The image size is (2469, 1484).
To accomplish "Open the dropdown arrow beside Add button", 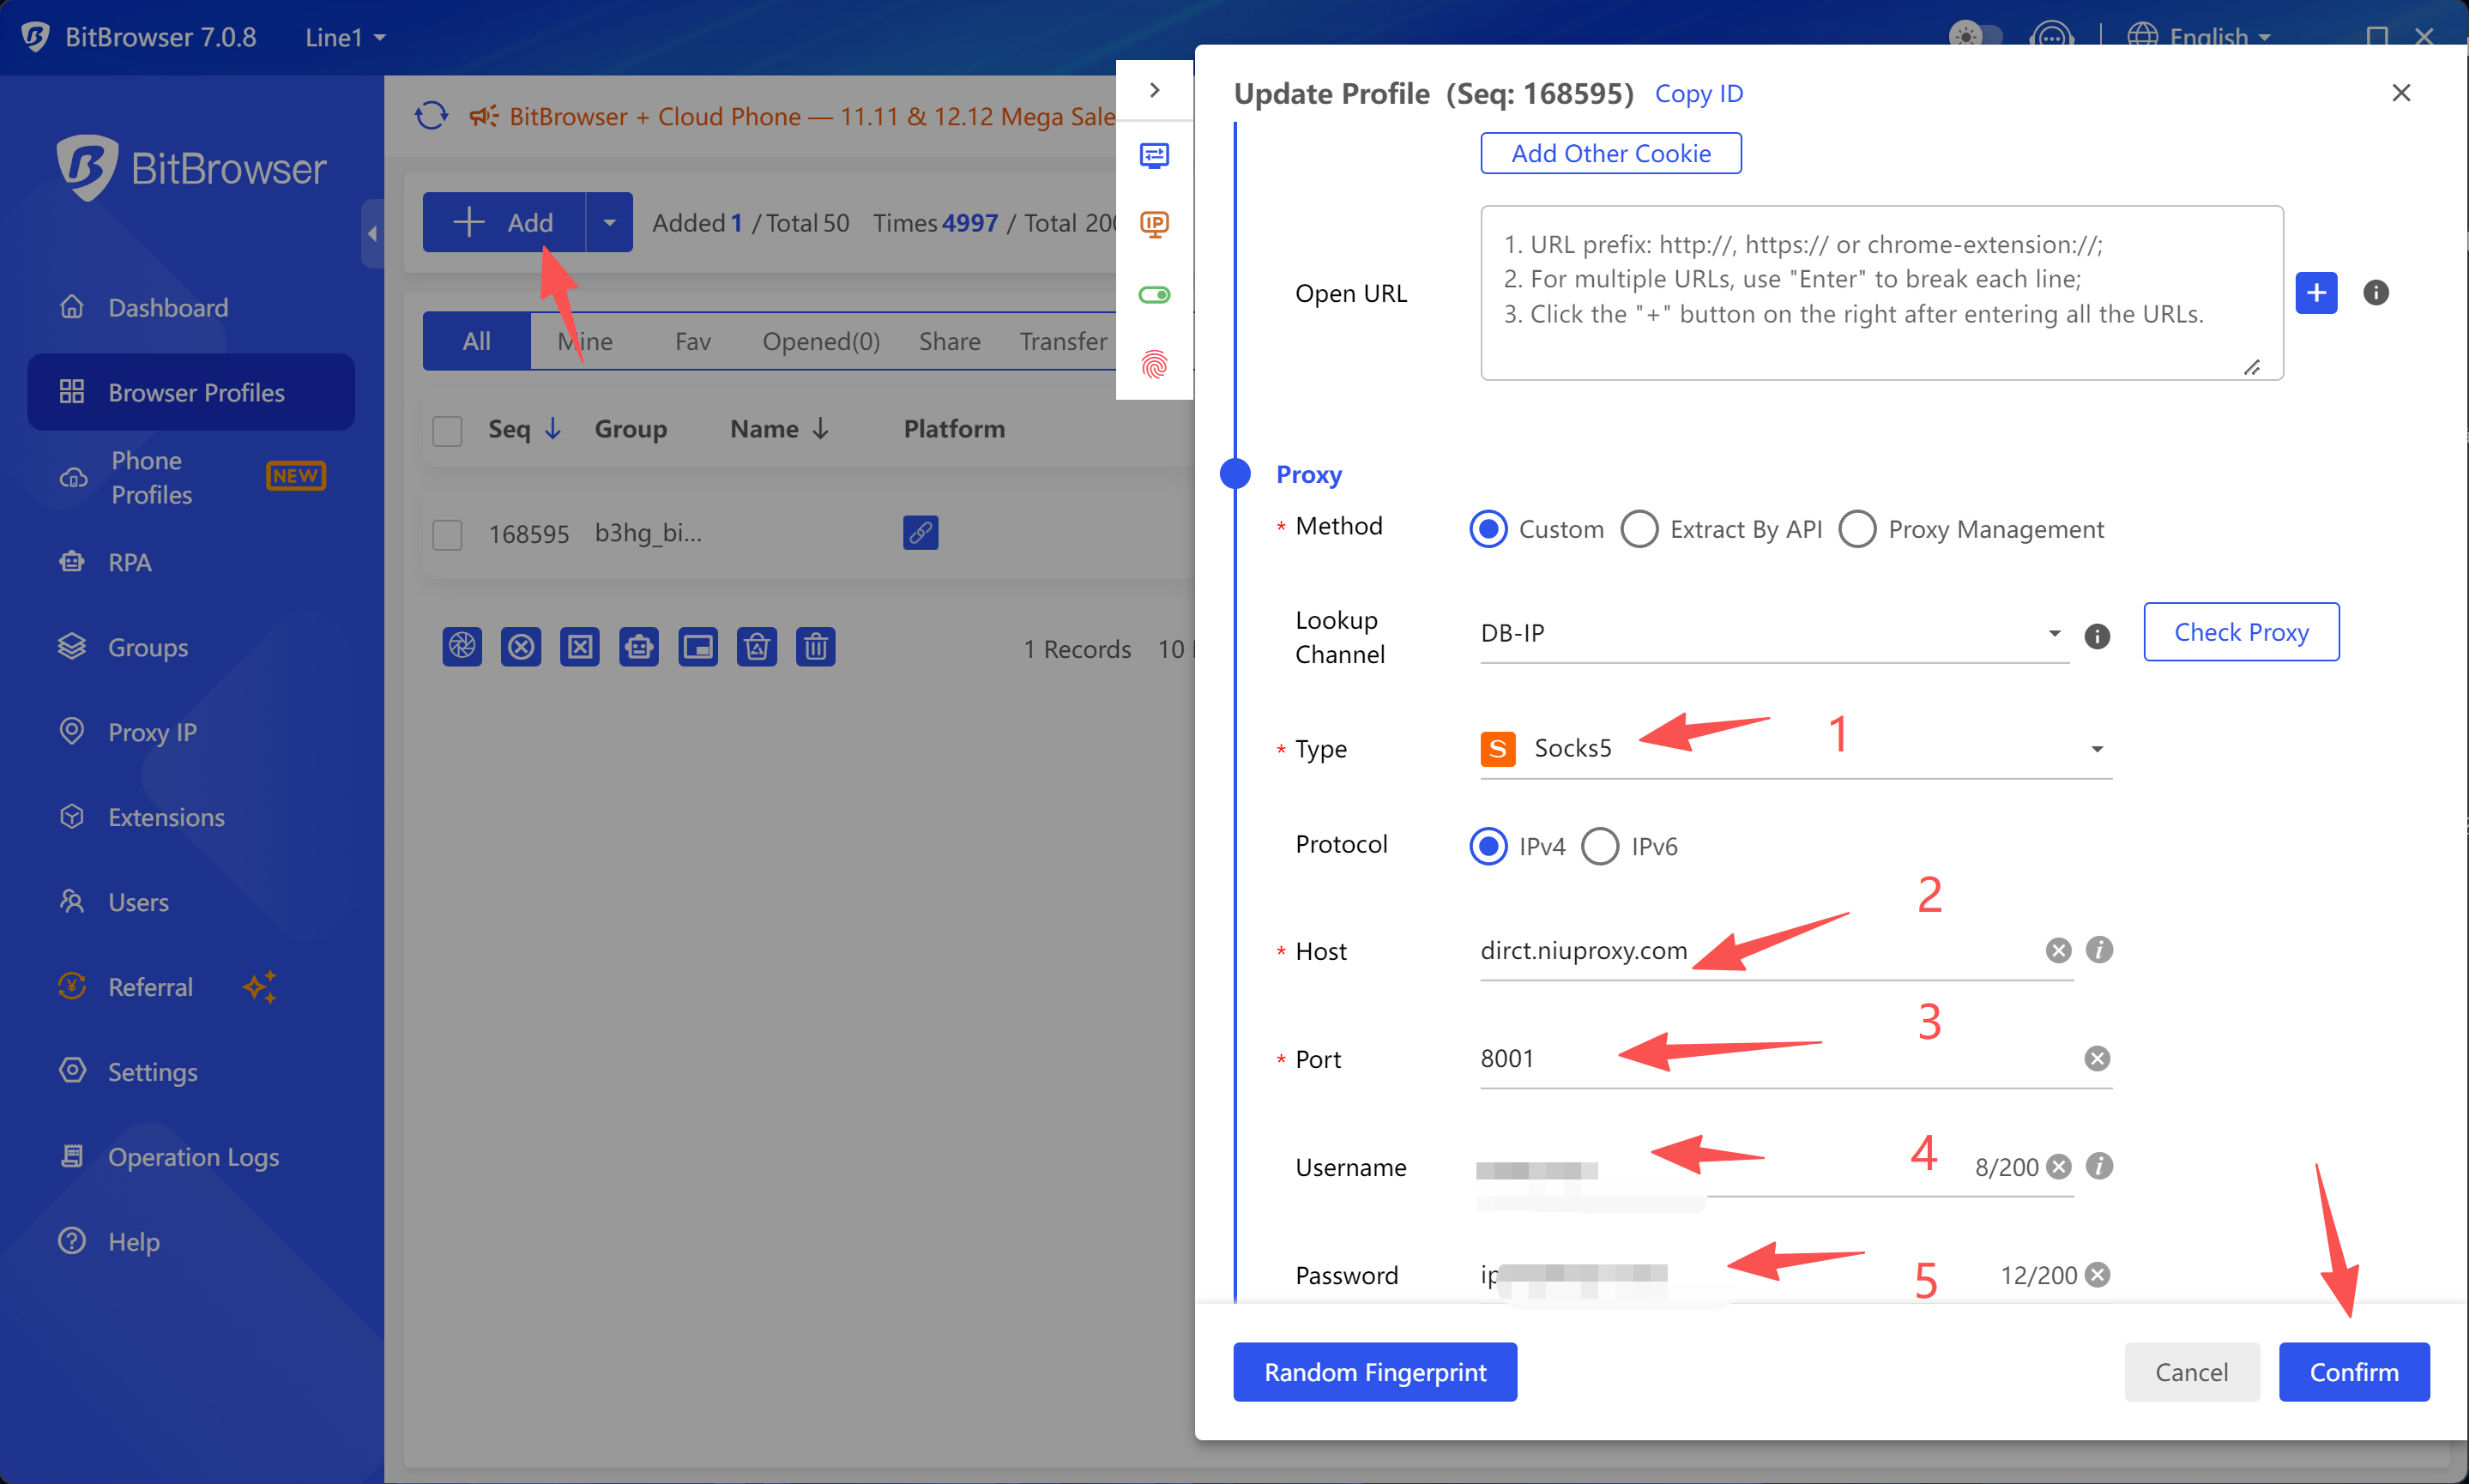I will click(609, 222).
